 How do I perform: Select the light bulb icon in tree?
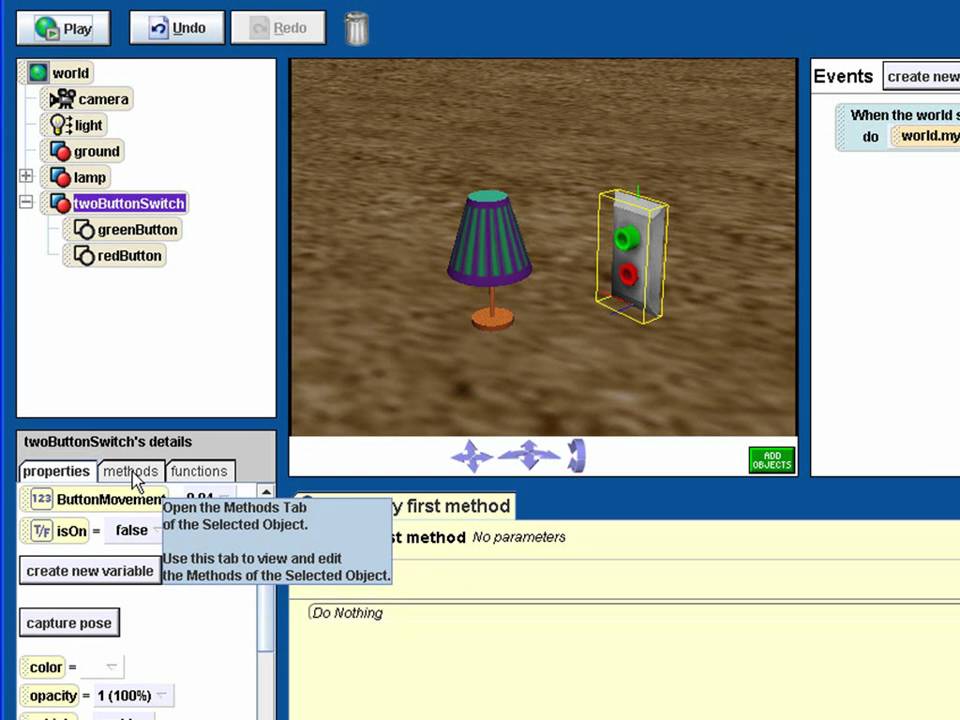click(61, 125)
